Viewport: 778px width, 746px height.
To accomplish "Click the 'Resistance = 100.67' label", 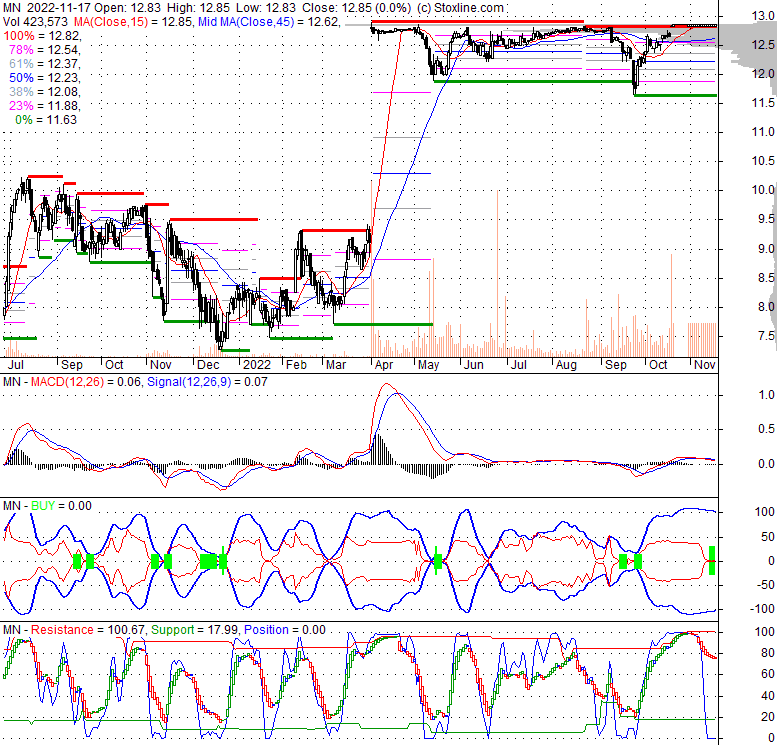I will pyautogui.click(x=88, y=630).
